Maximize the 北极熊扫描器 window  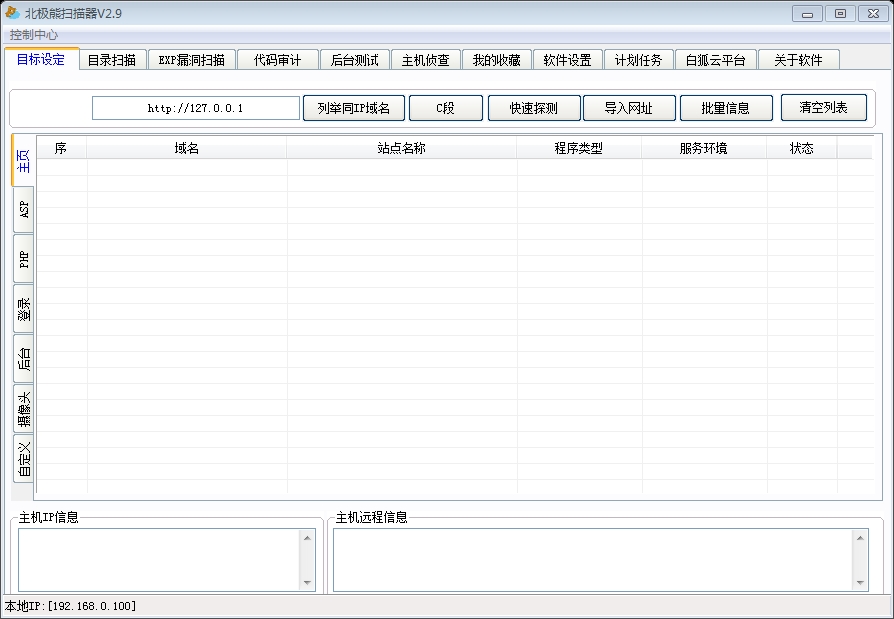click(x=840, y=14)
